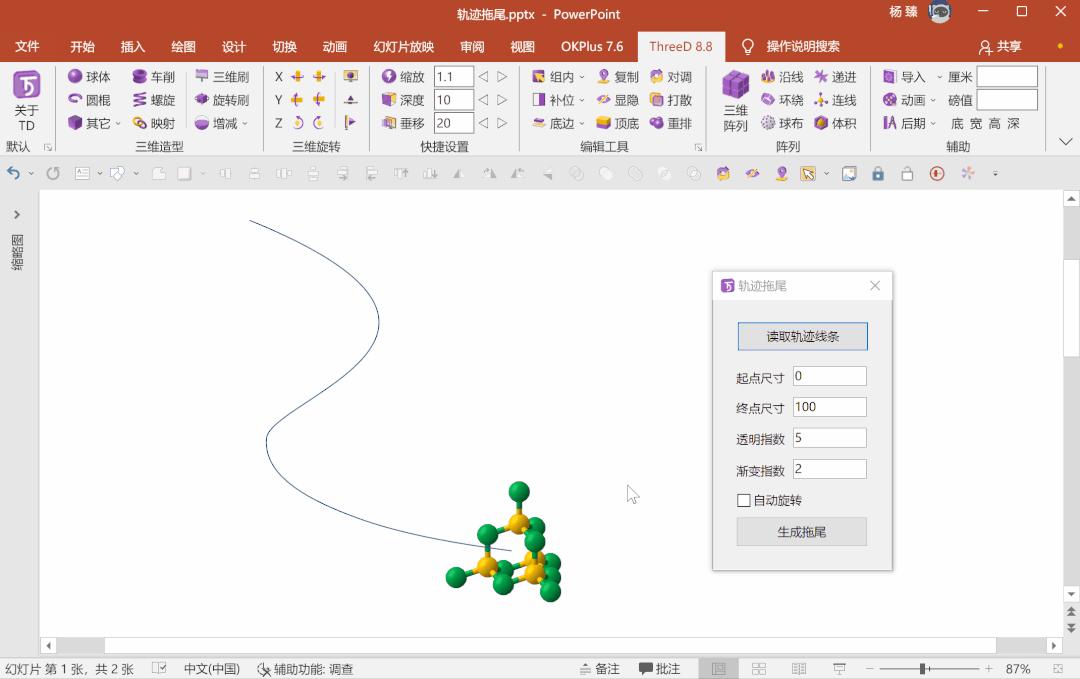1080x679 pixels.
Task: Click the 读取轨迹线条 button
Action: click(801, 336)
